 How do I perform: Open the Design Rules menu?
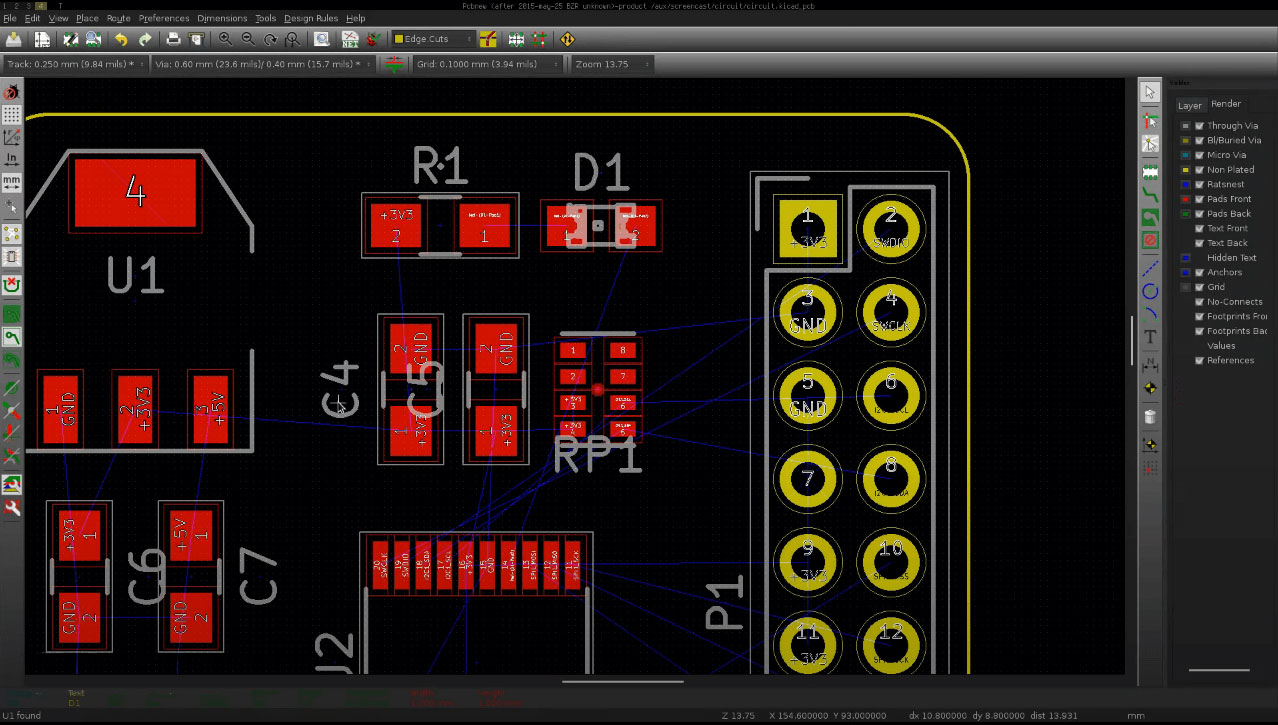[x=311, y=18]
